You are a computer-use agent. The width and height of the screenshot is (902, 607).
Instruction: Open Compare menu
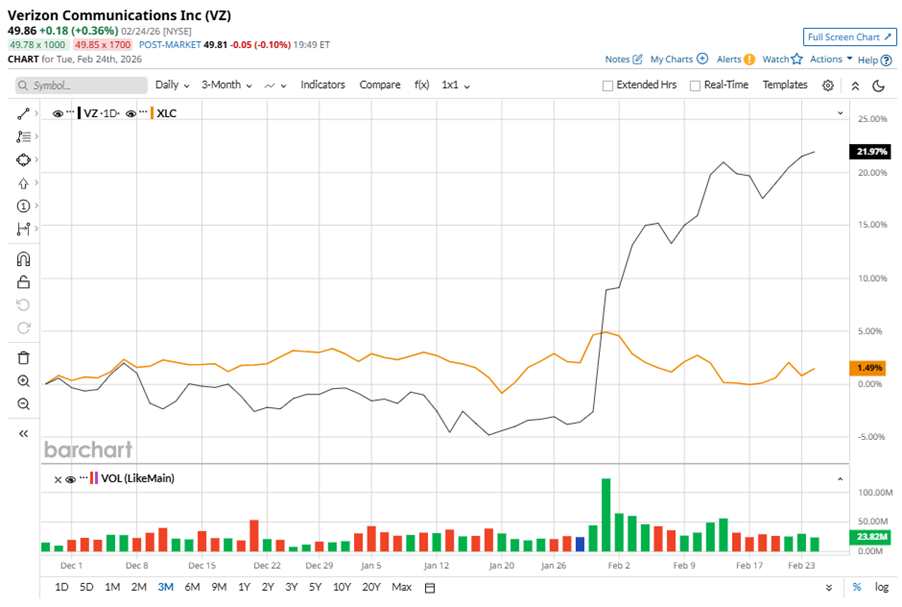(x=380, y=85)
